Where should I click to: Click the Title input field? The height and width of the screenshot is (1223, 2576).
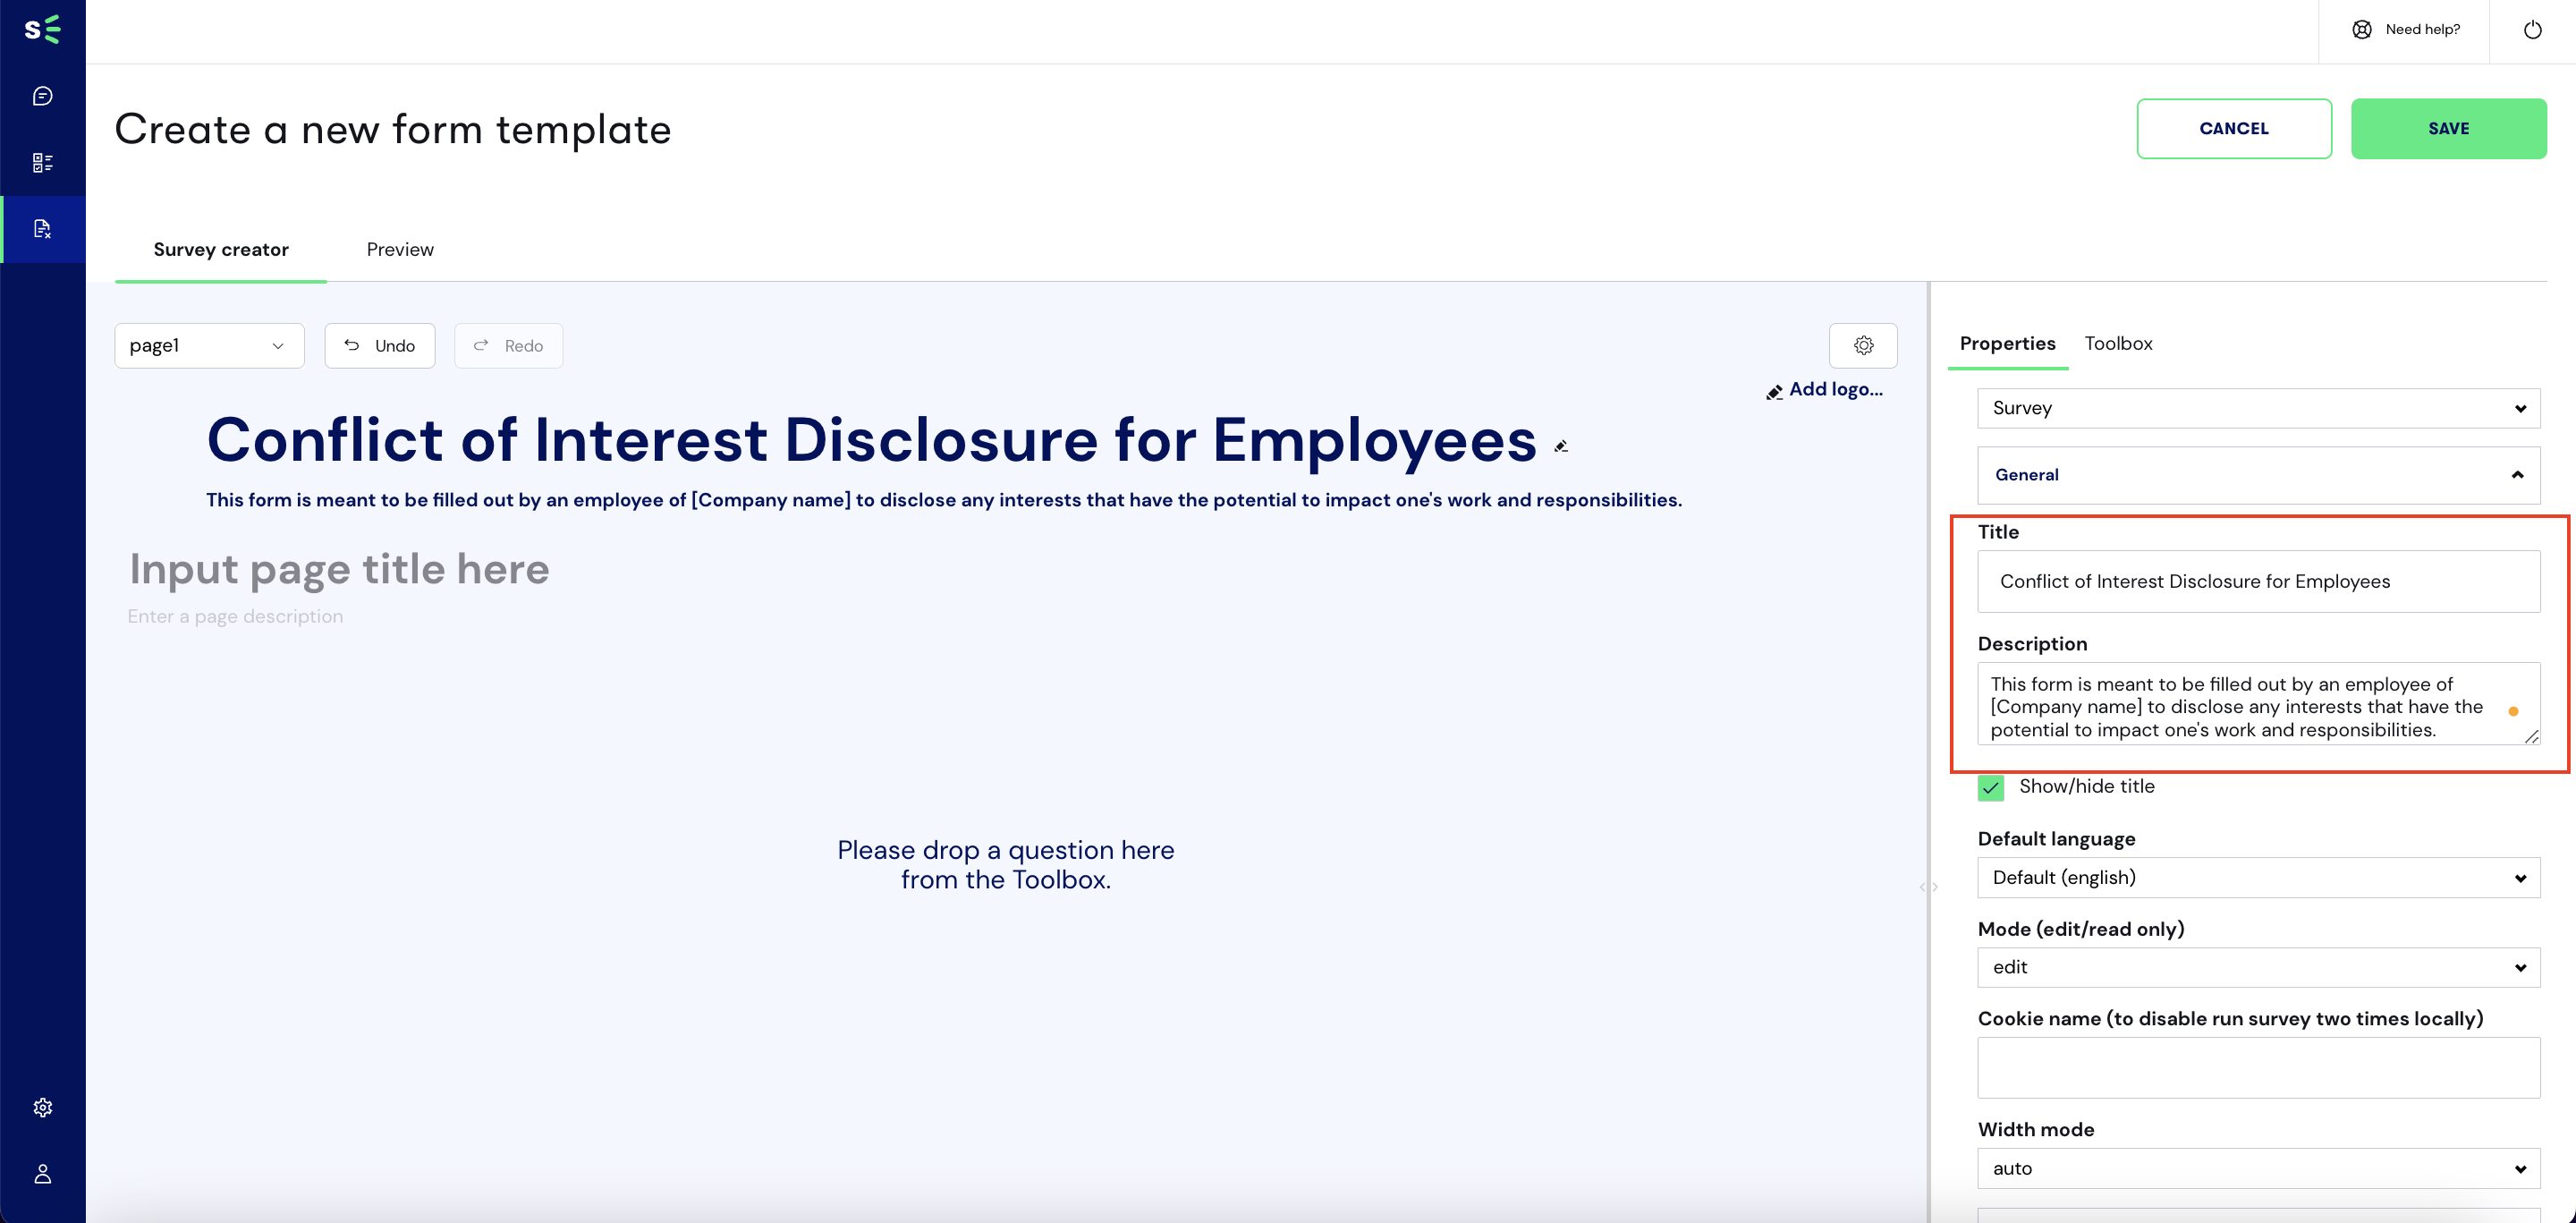(2259, 581)
